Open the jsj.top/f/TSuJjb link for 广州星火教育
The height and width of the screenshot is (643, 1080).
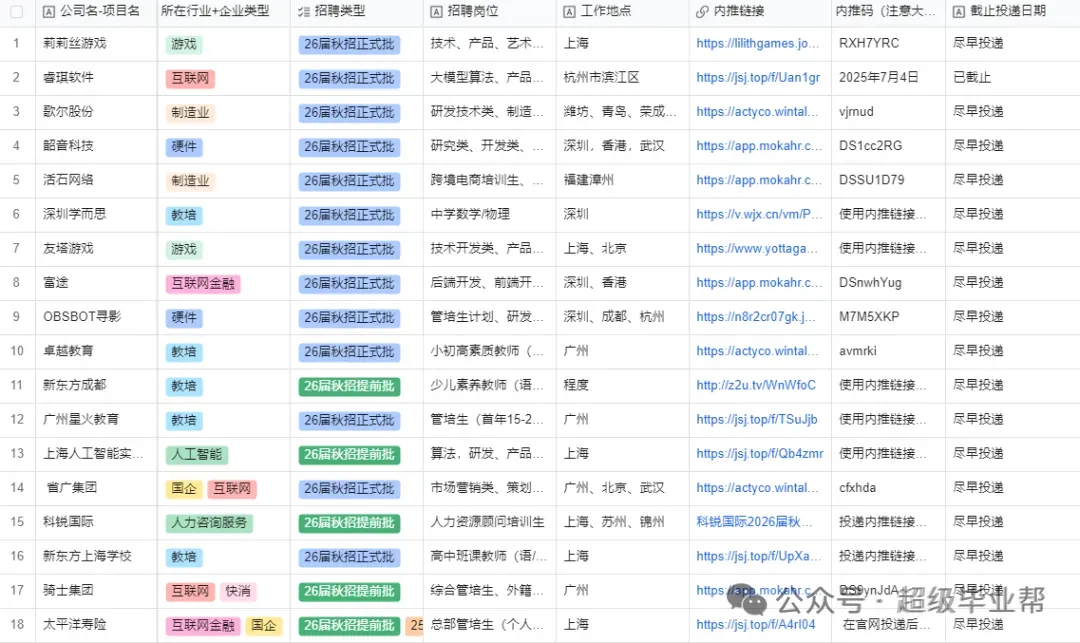757,419
